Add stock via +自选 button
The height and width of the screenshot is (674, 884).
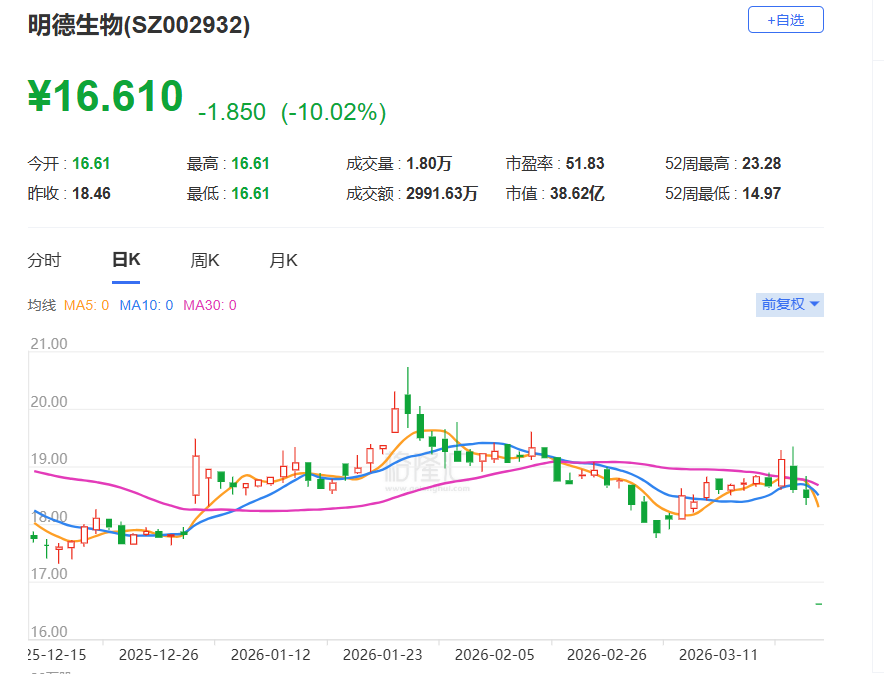pos(785,20)
